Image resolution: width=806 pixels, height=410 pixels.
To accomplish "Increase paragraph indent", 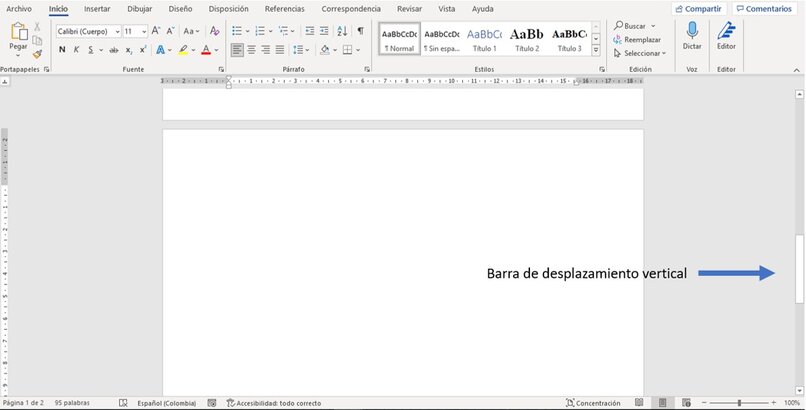I will point(324,31).
